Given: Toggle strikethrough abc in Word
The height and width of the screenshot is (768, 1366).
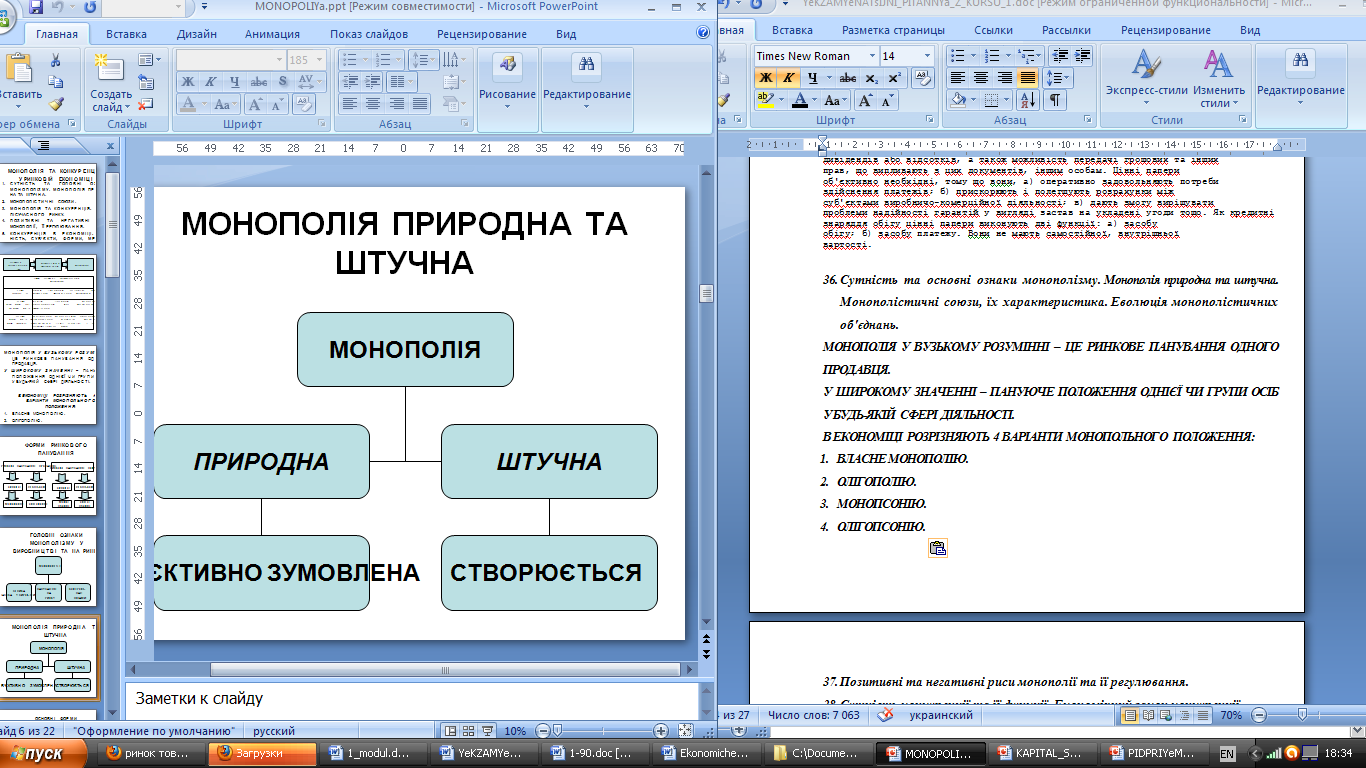Looking at the screenshot, I should coord(848,78).
